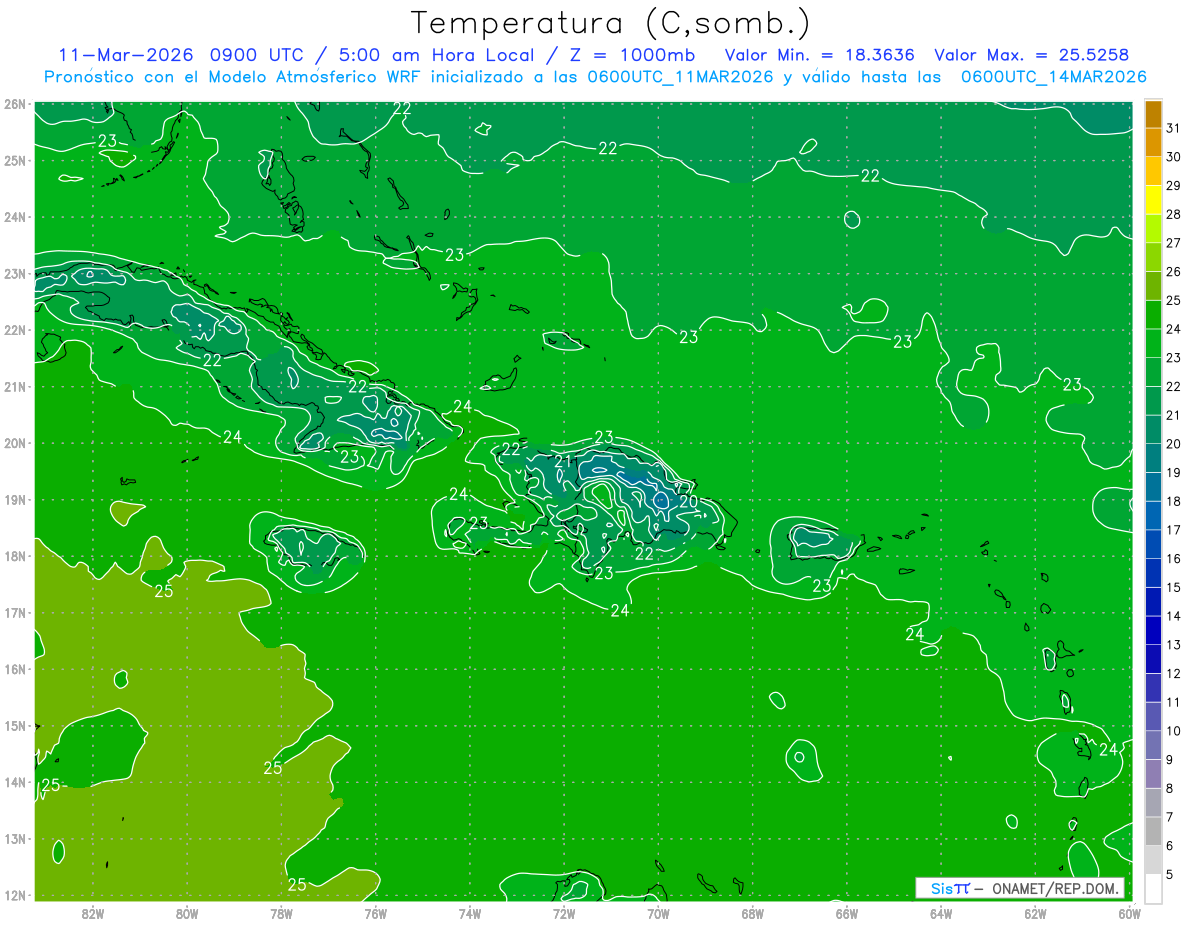Click the 66W longitude axis label

pos(847,912)
